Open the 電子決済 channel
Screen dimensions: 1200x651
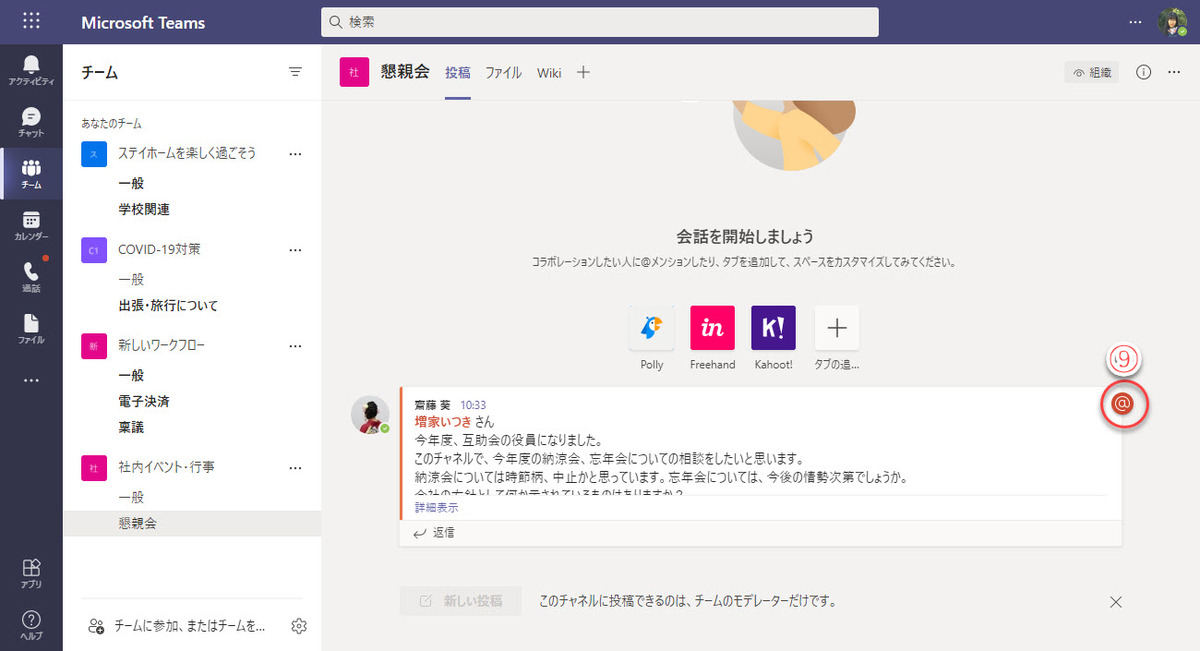tap(144, 401)
